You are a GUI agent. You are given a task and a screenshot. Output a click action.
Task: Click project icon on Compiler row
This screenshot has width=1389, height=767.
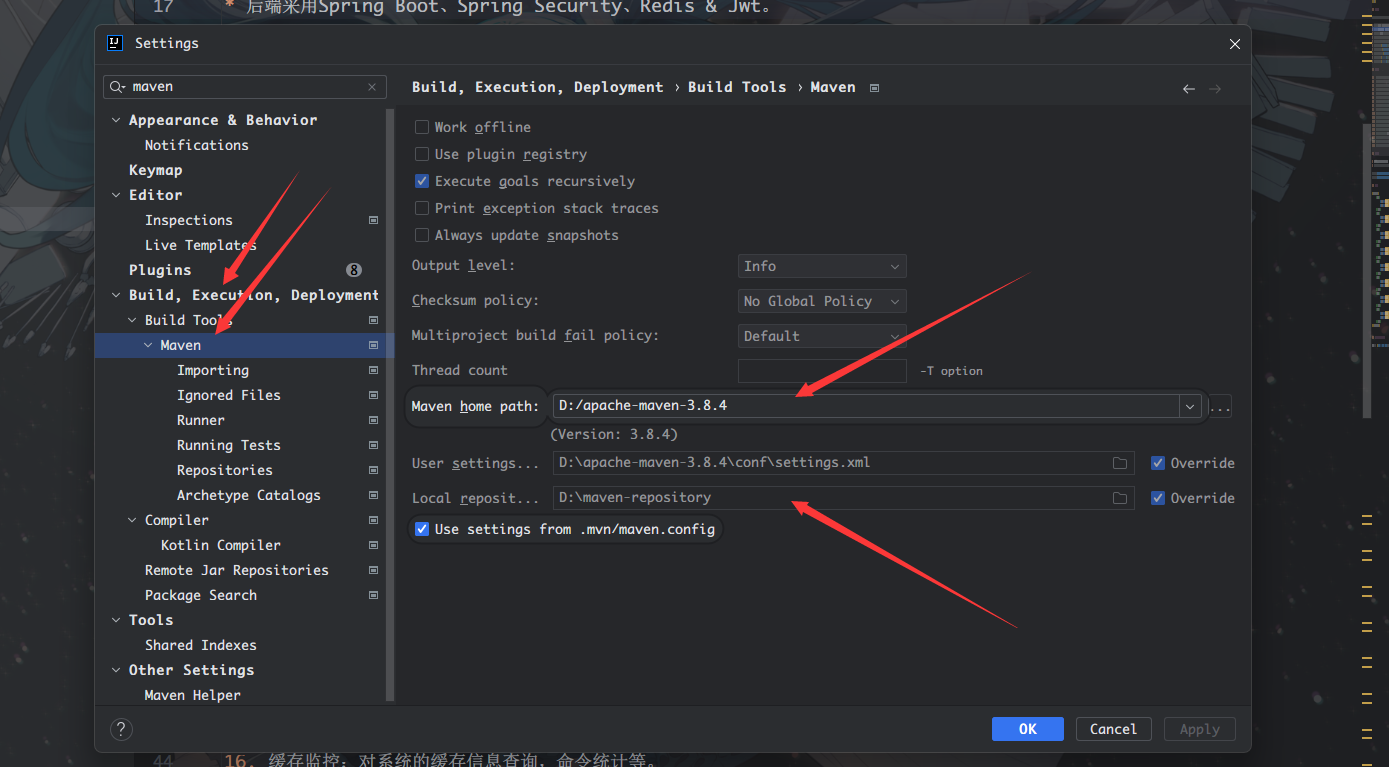tap(373, 520)
